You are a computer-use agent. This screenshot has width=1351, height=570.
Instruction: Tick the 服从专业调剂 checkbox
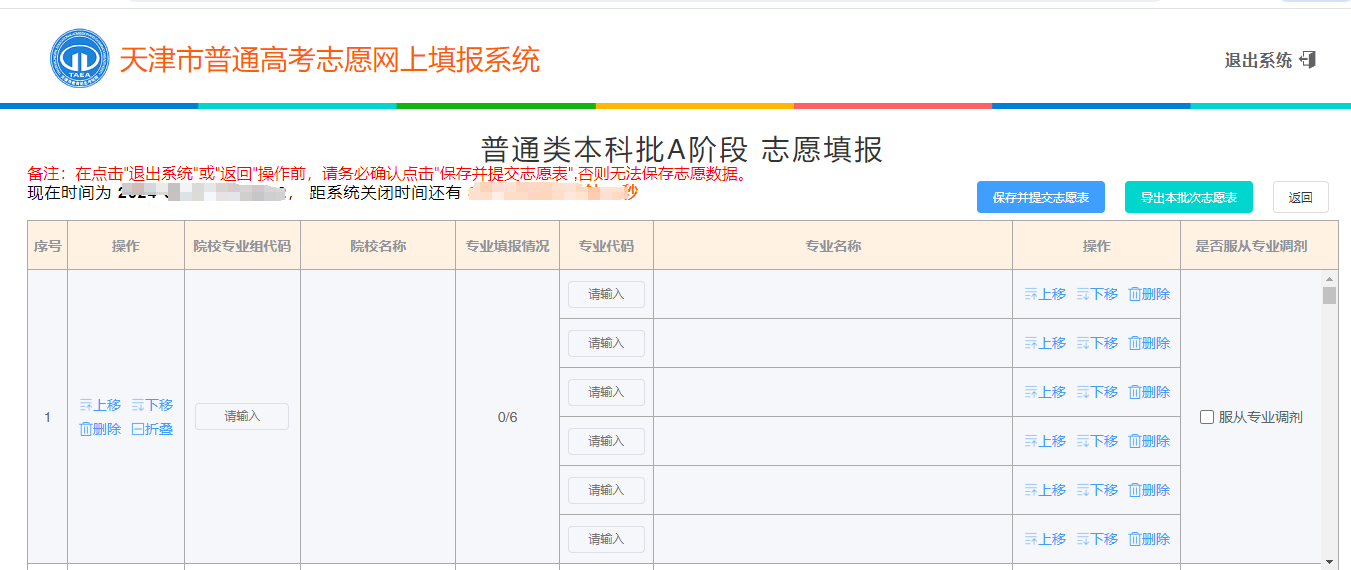click(1207, 417)
